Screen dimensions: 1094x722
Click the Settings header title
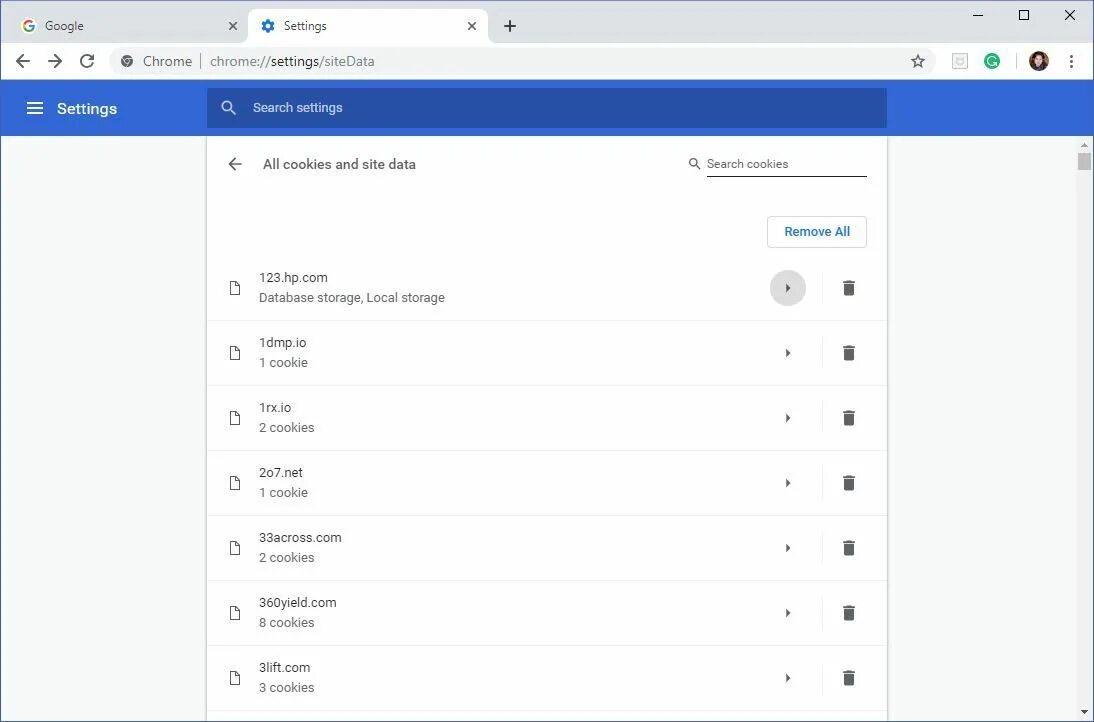click(x=87, y=108)
